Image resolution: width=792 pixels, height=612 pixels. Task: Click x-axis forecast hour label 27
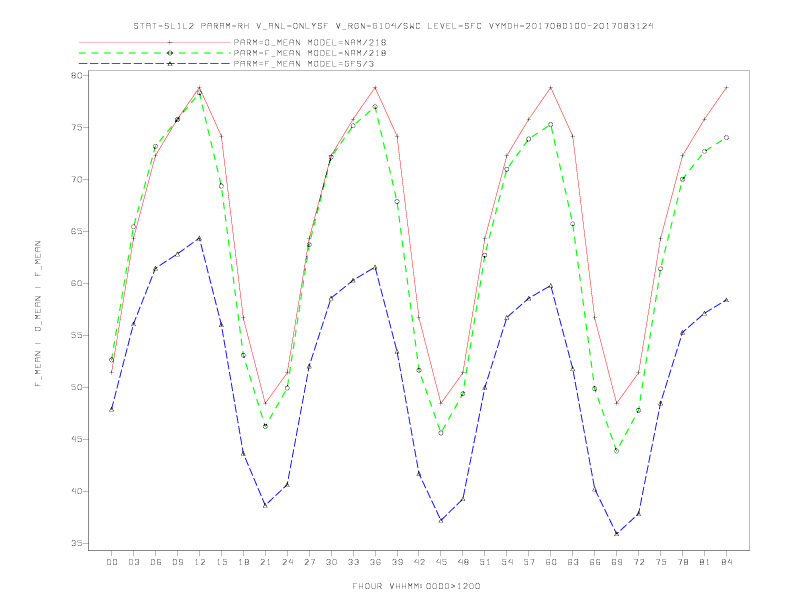(309, 562)
